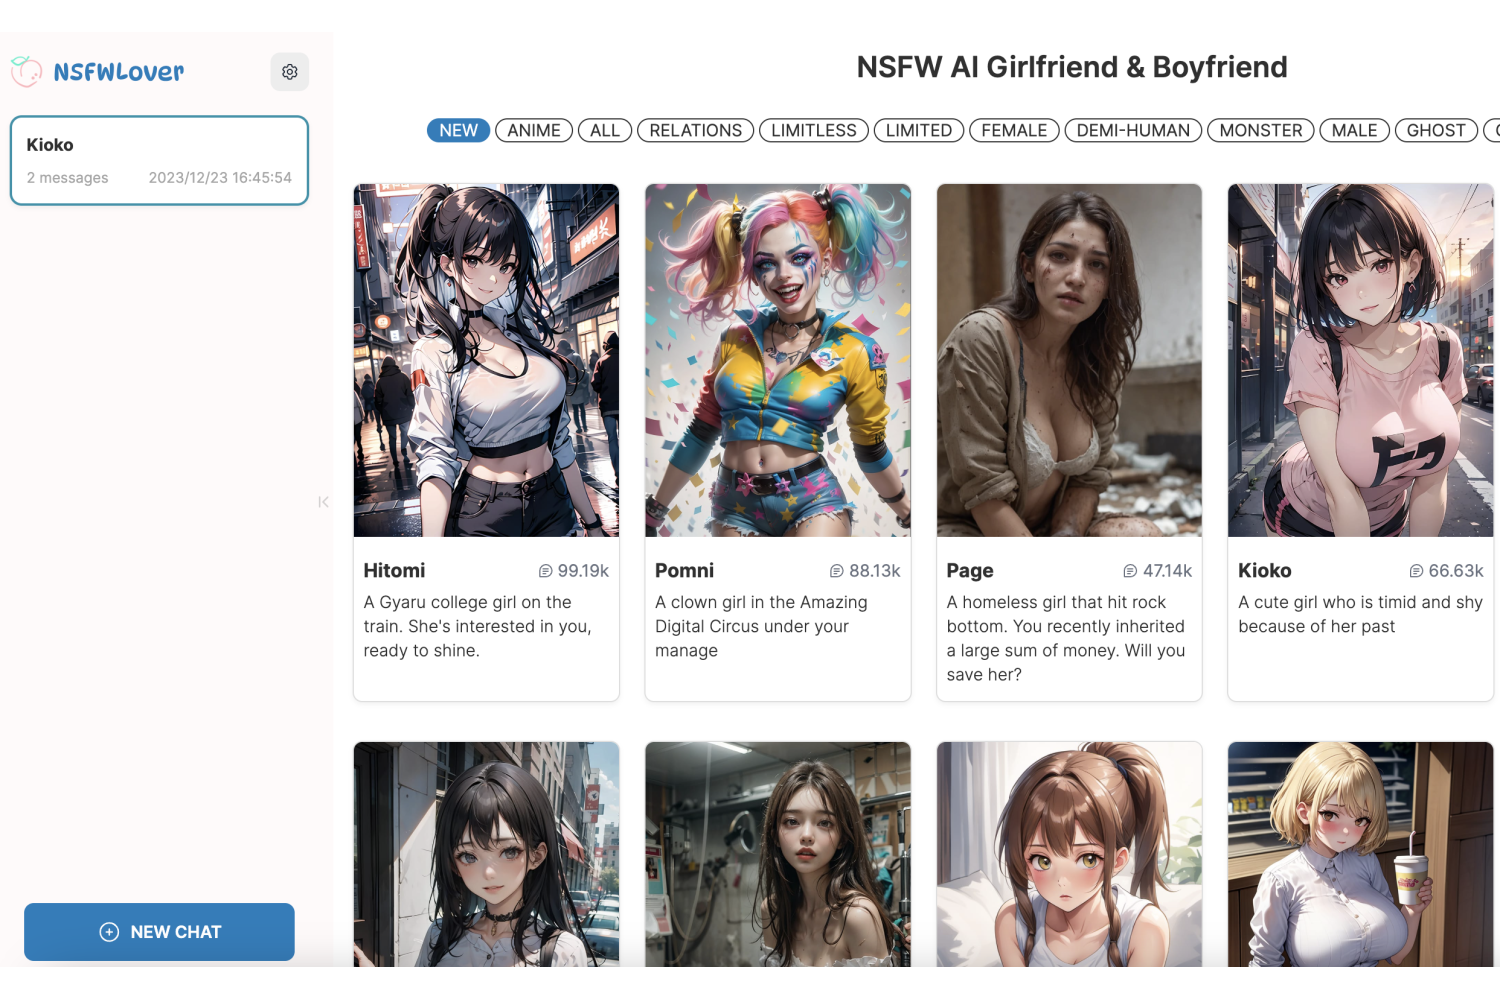Click the 66.63k message count
Viewport: 1500px width, 1000px height.
(1456, 571)
